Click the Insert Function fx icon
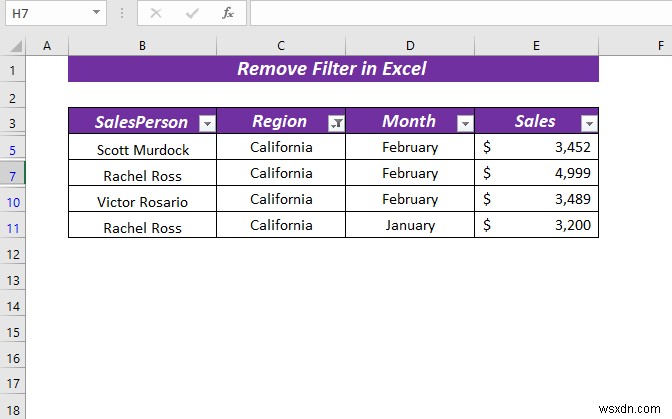This screenshot has width=672, height=419. [228, 13]
